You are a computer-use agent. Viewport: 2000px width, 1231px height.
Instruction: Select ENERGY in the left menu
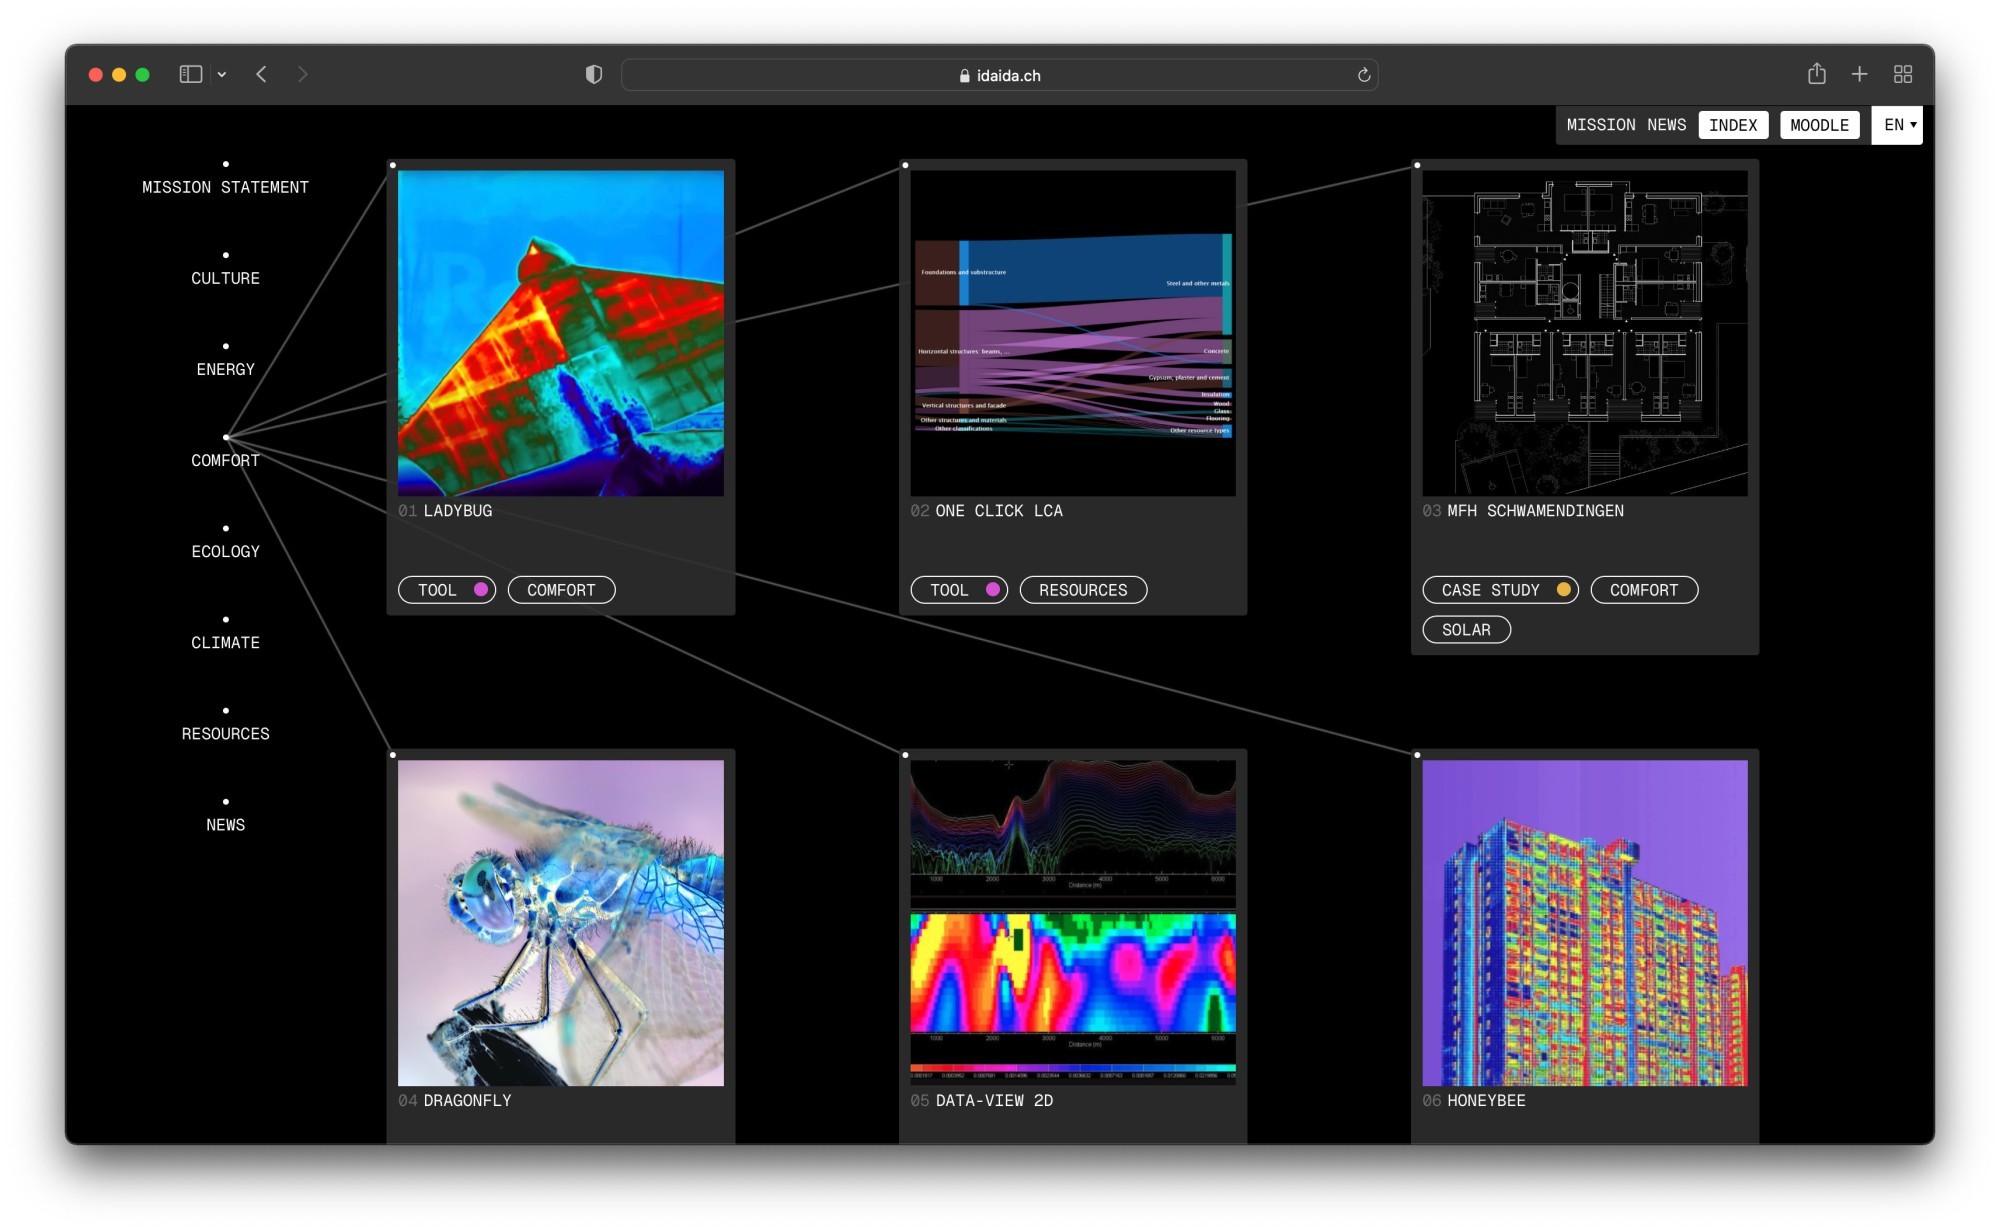pos(225,369)
